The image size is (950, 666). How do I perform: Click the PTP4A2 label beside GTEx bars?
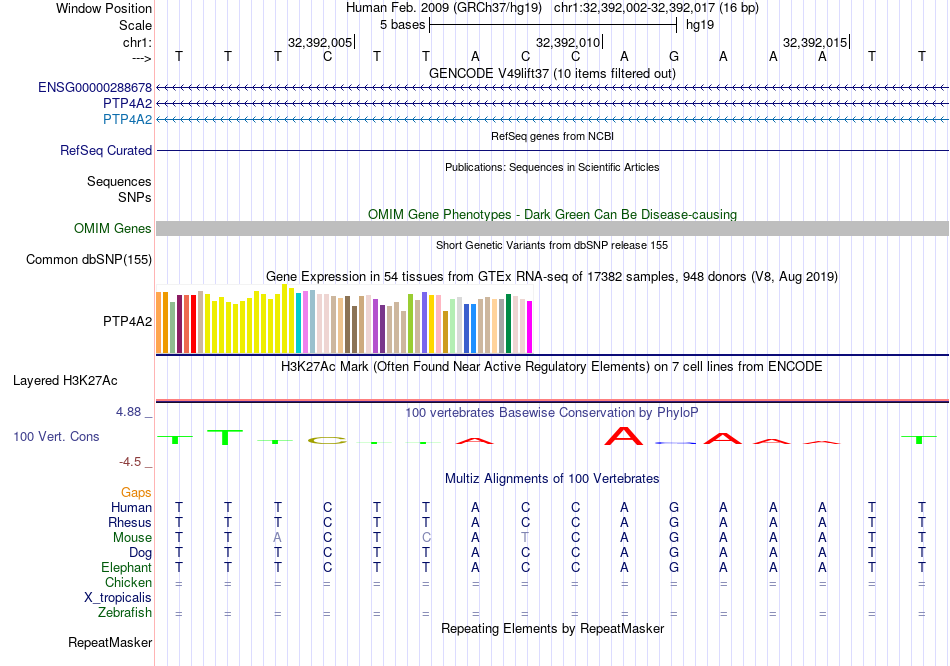(127, 321)
